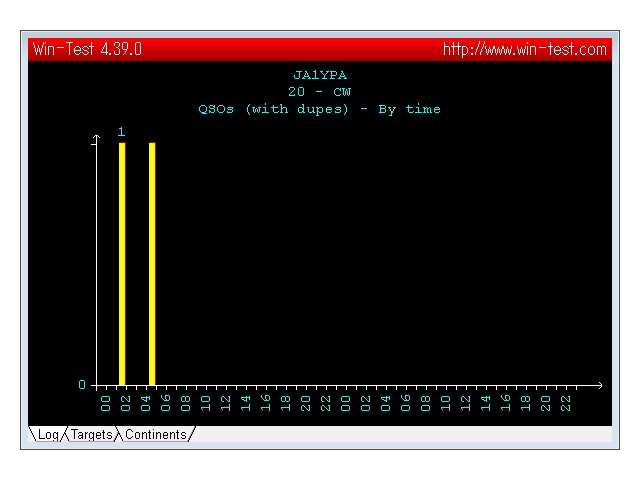Click the value label '1' above first bar
640x480 pixels.
(x=121, y=131)
